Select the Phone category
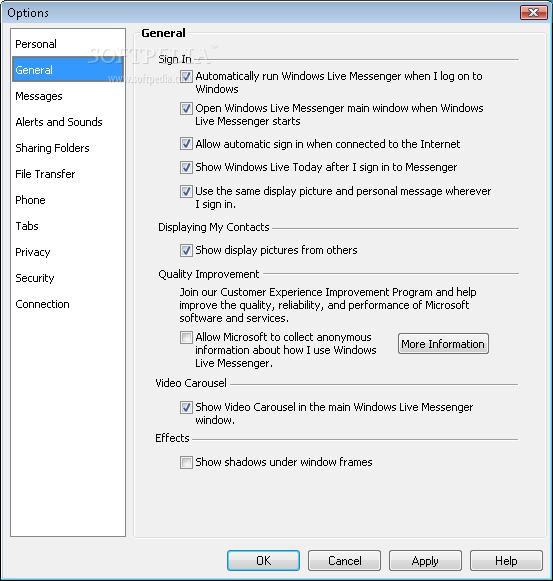The width and height of the screenshot is (553, 581). 67,200
